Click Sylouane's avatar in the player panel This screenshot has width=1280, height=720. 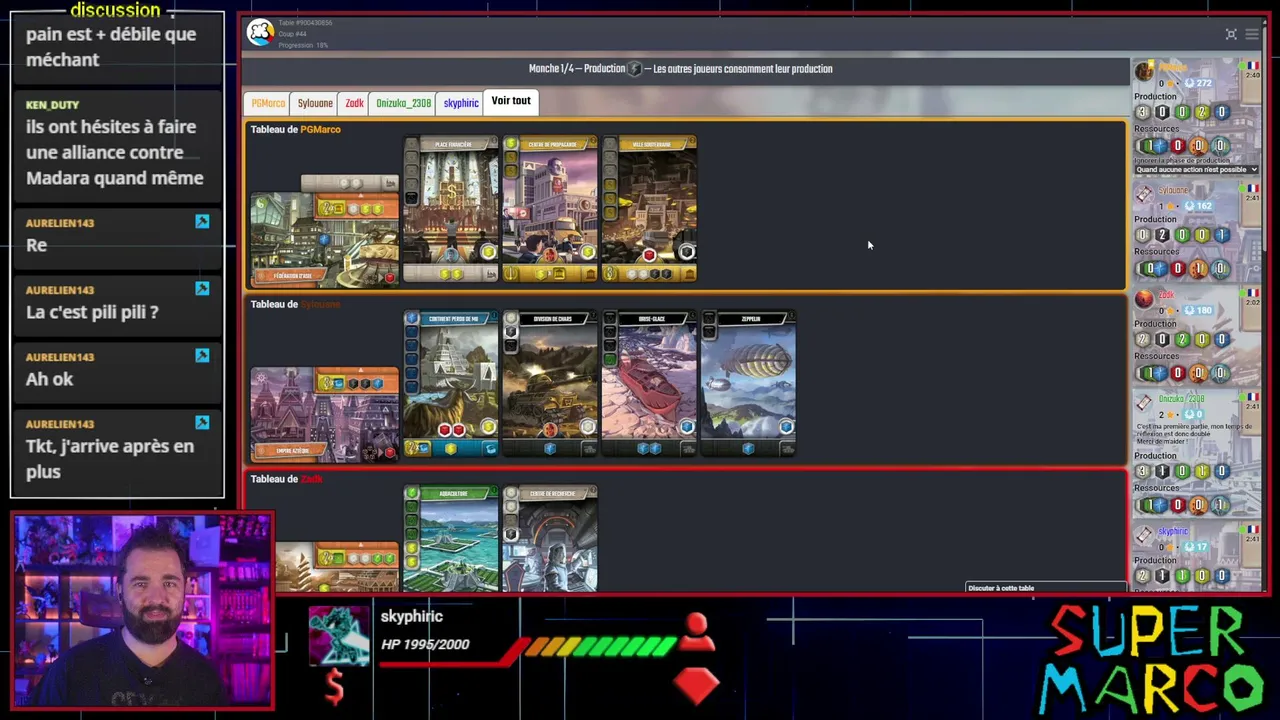1144,195
